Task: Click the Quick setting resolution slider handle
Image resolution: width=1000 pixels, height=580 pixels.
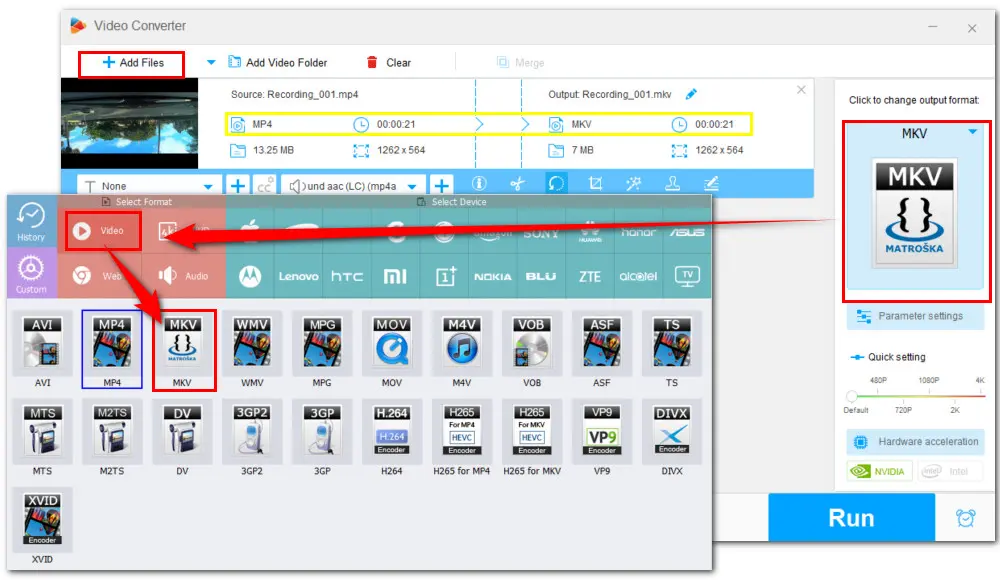Action: pos(851,396)
